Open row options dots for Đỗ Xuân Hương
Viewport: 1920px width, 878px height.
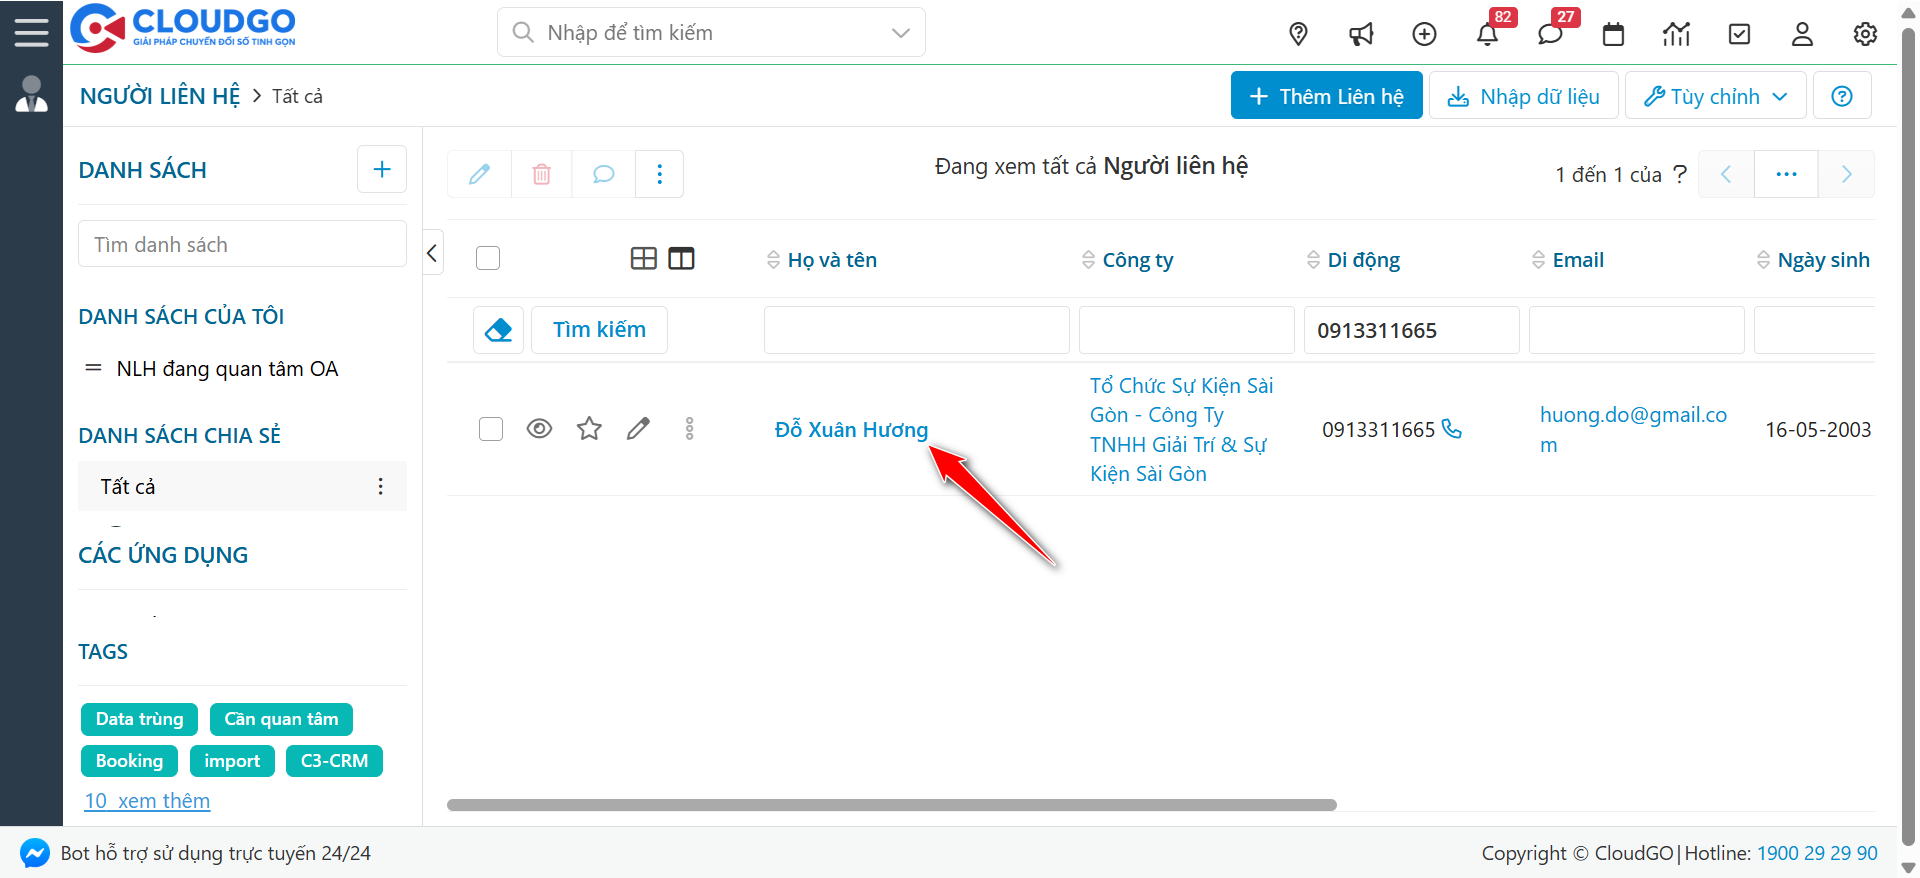(689, 429)
